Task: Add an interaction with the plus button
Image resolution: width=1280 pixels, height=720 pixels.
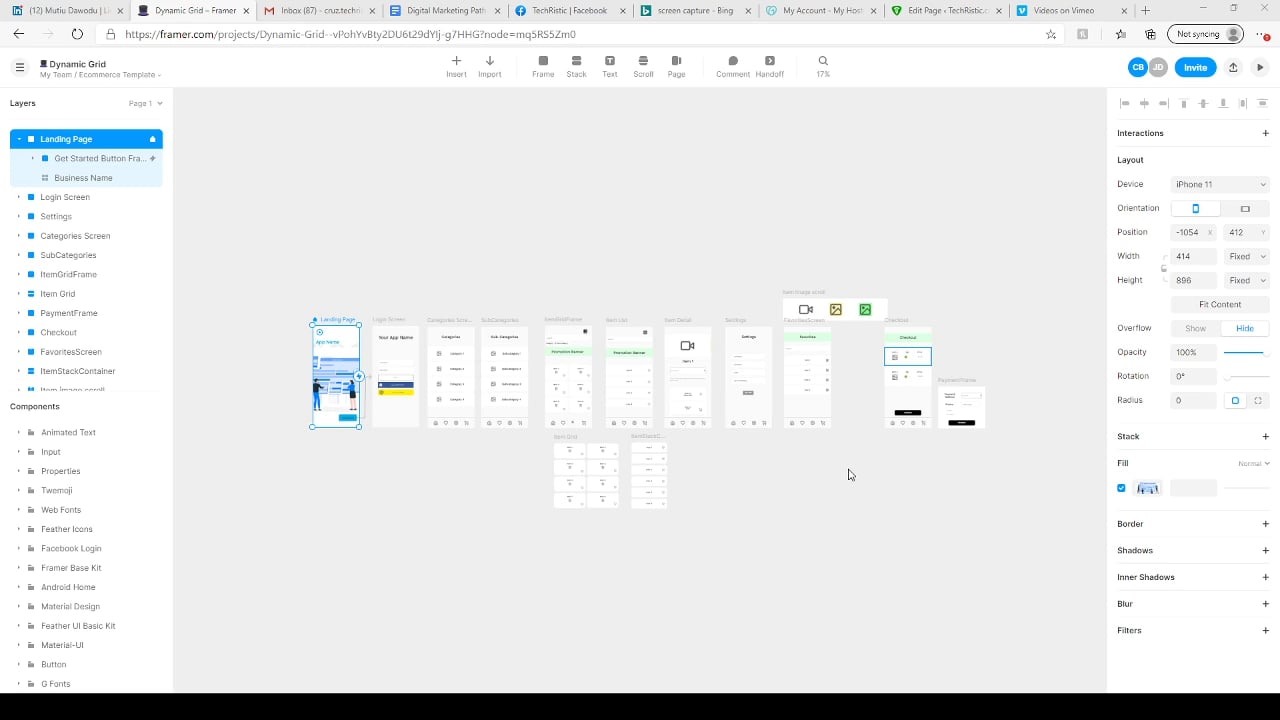Action: (x=1265, y=133)
